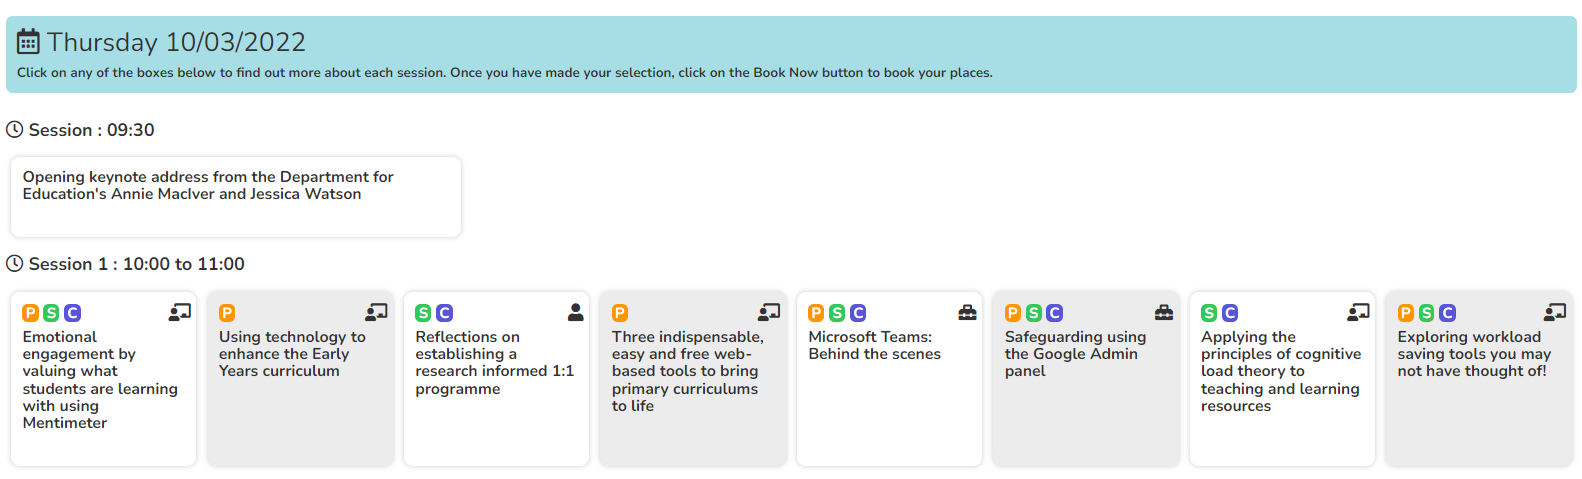Image resolution: width=1582 pixels, height=479 pixels.
Task: Click the clock icon next to Session 1
Action: [x=15, y=264]
